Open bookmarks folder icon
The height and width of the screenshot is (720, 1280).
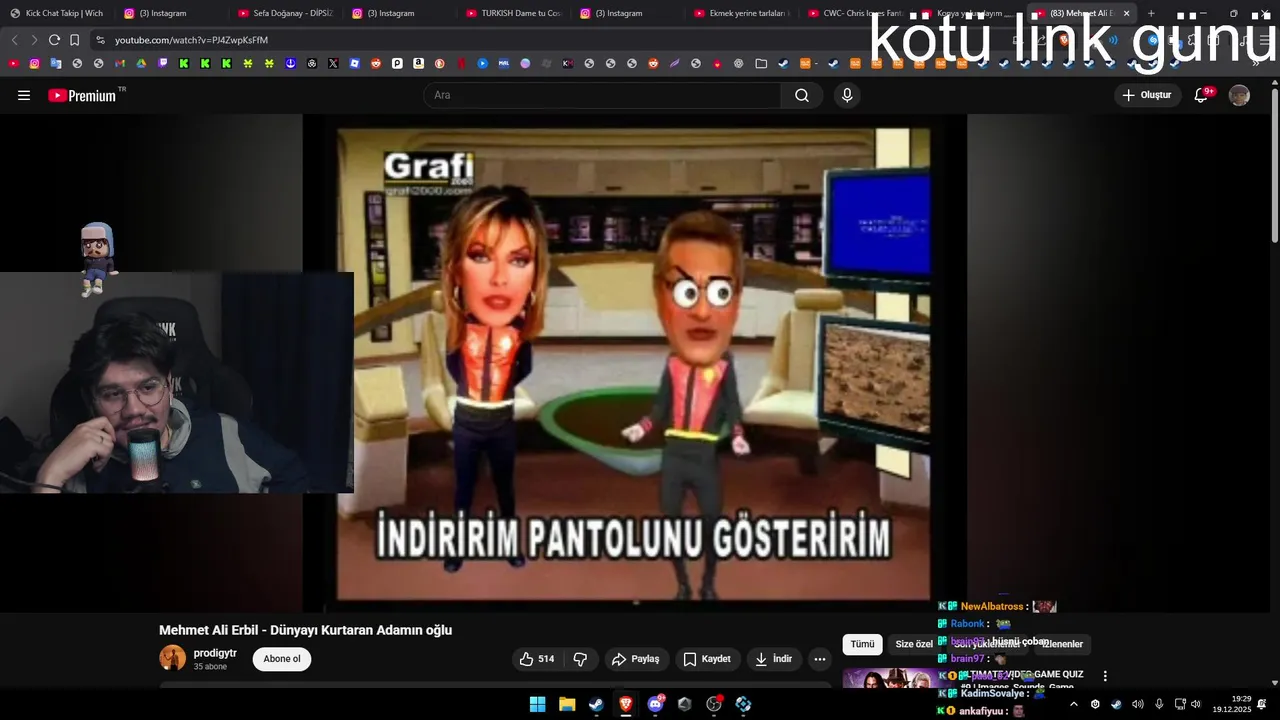761,63
